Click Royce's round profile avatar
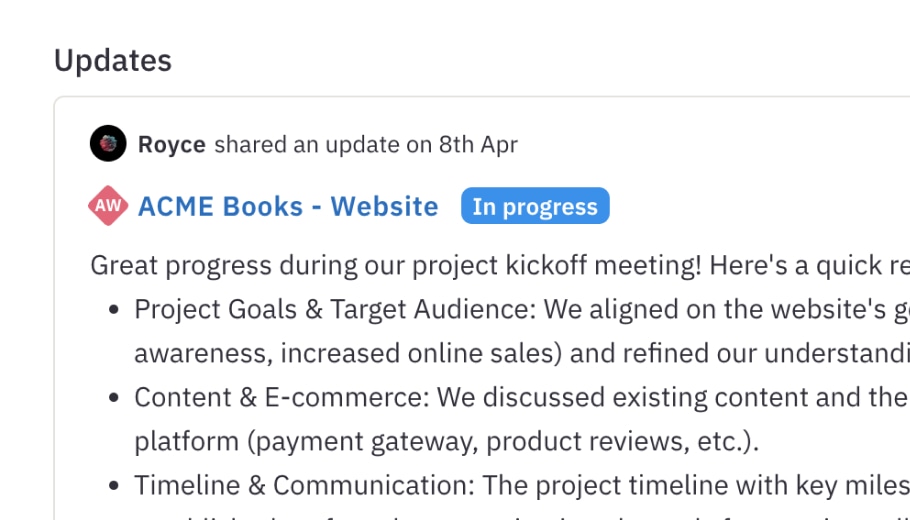Viewport: 910px width, 520px height. coord(108,143)
